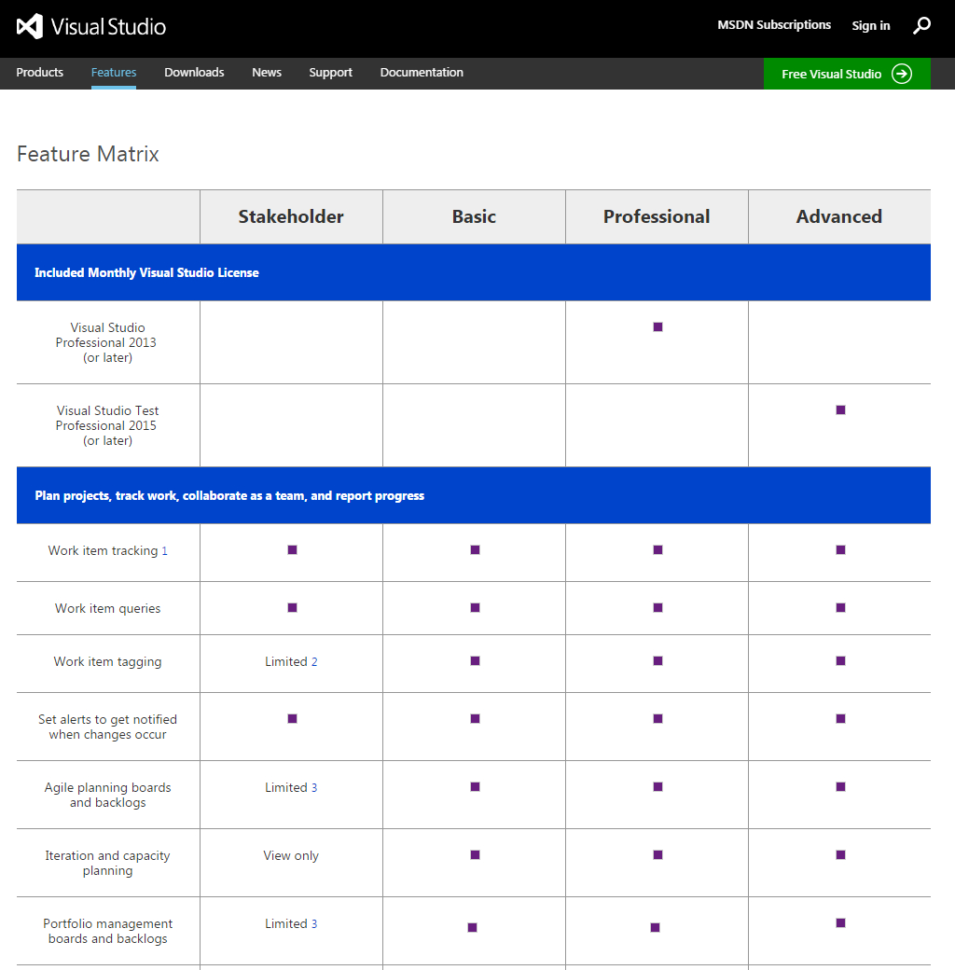Open MSDN Subscriptions

(x=773, y=25)
